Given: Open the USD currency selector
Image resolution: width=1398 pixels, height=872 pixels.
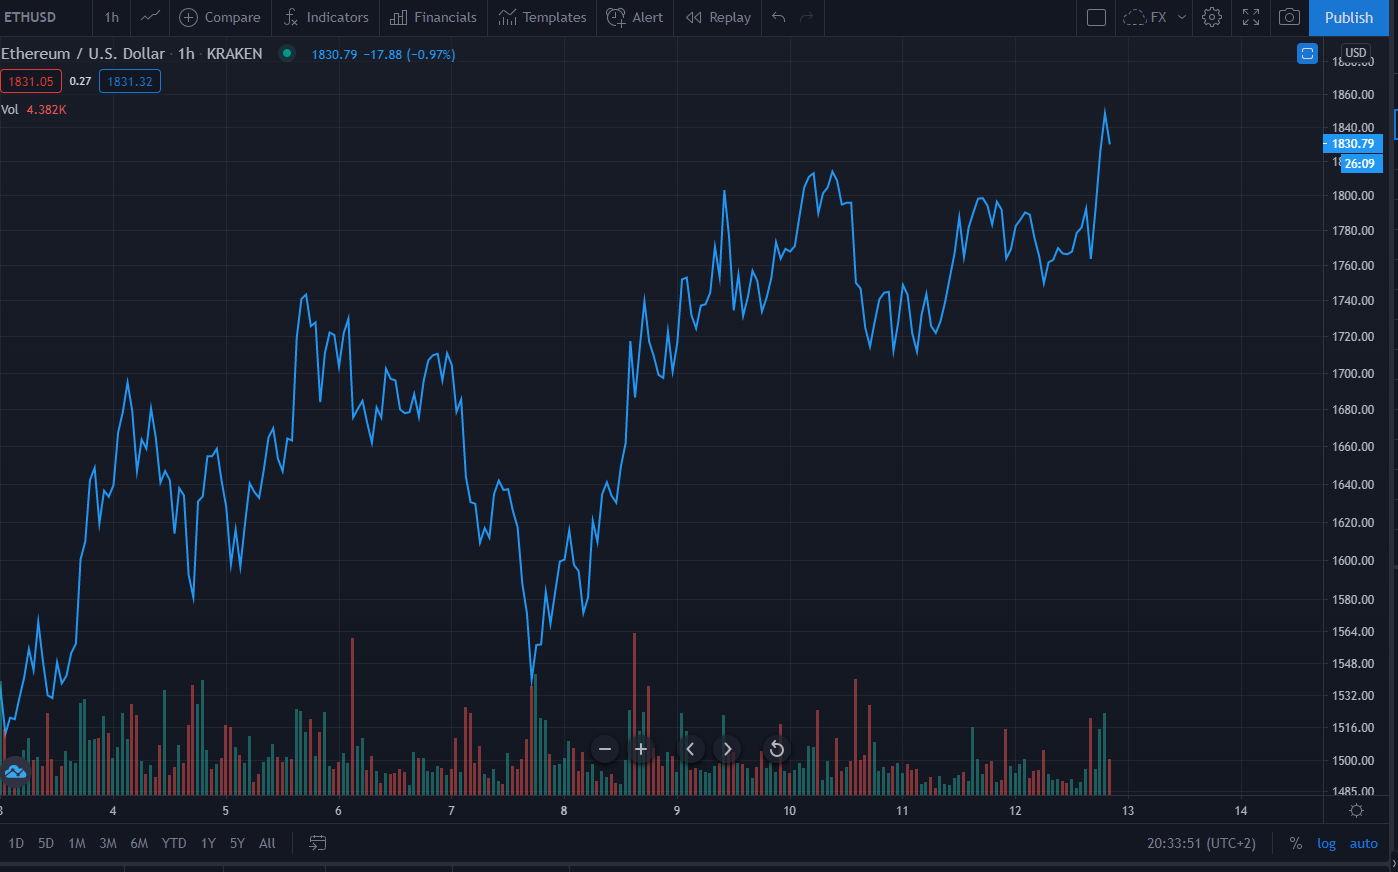Looking at the screenshot, I should pos(1356,53).
